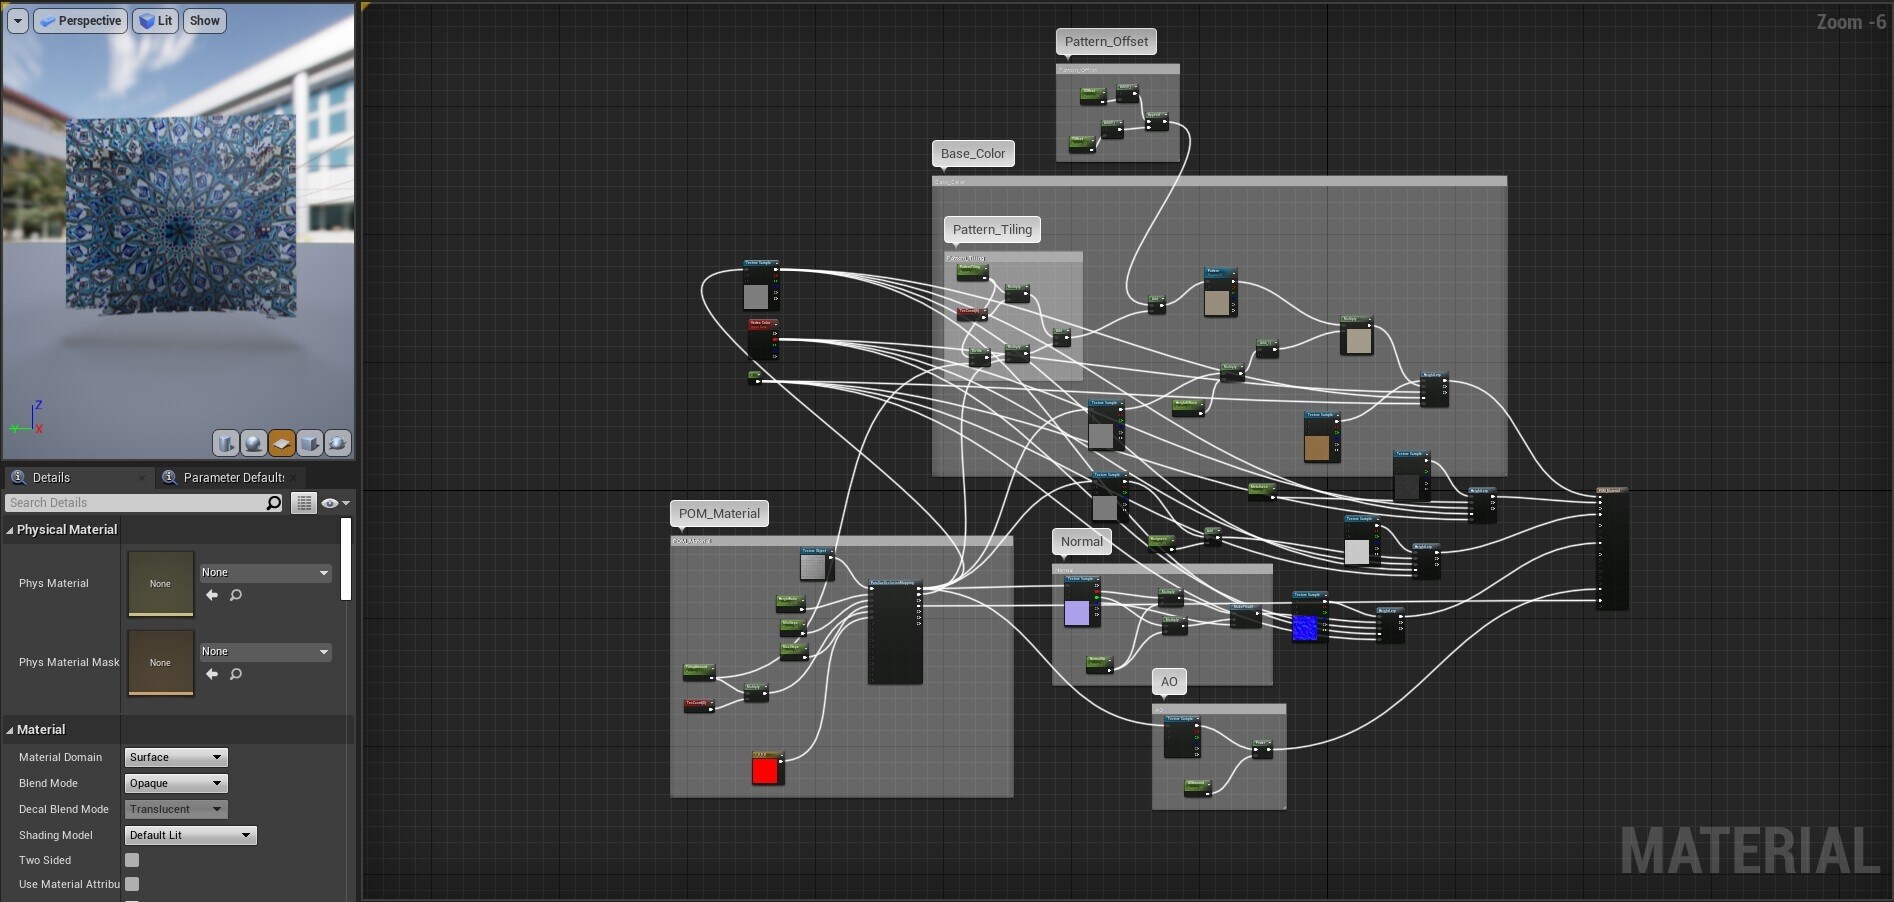This screenshot has width=1894, height=902.
Task: Toggle Use Material Attributes checkbox
Action: (x=132, y=884)
